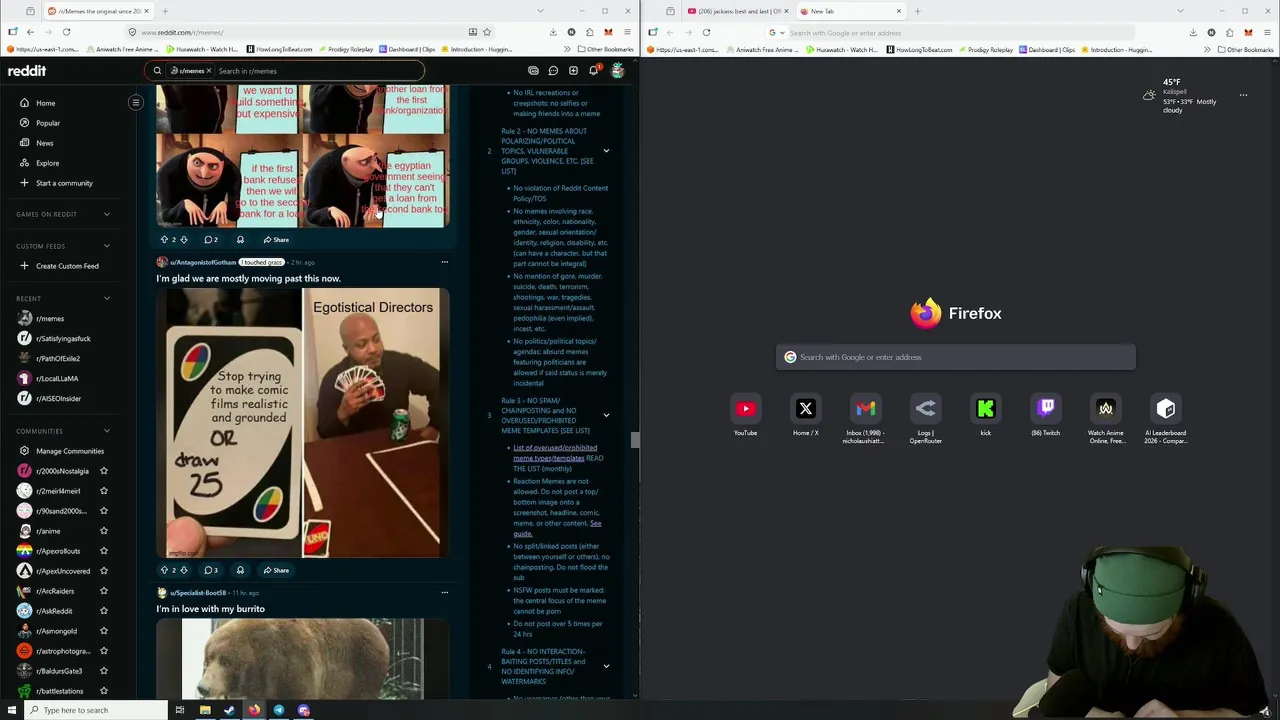Reload the reddit page in left Firefox
1280x720 pixels.
click(66, 32)
